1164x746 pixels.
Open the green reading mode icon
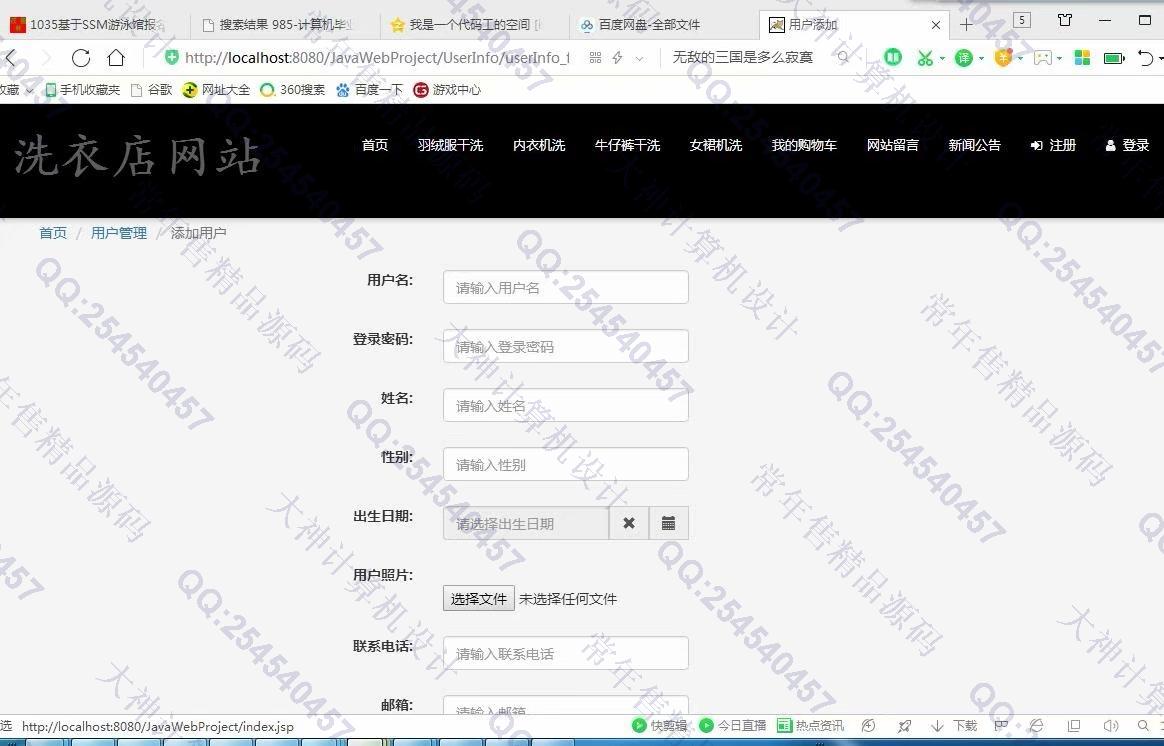[x=893, y=57]
